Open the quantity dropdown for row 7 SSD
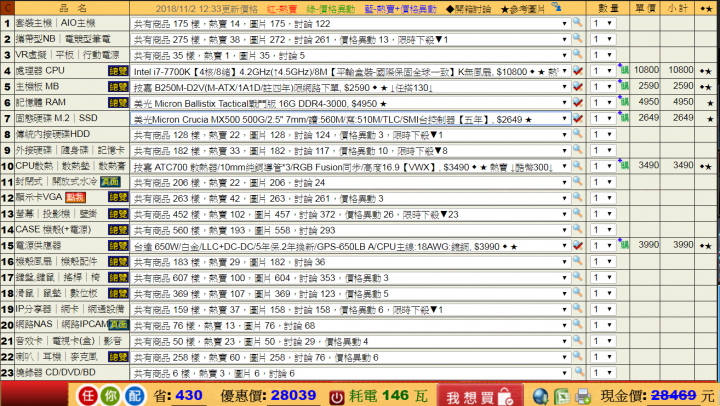 602,119
